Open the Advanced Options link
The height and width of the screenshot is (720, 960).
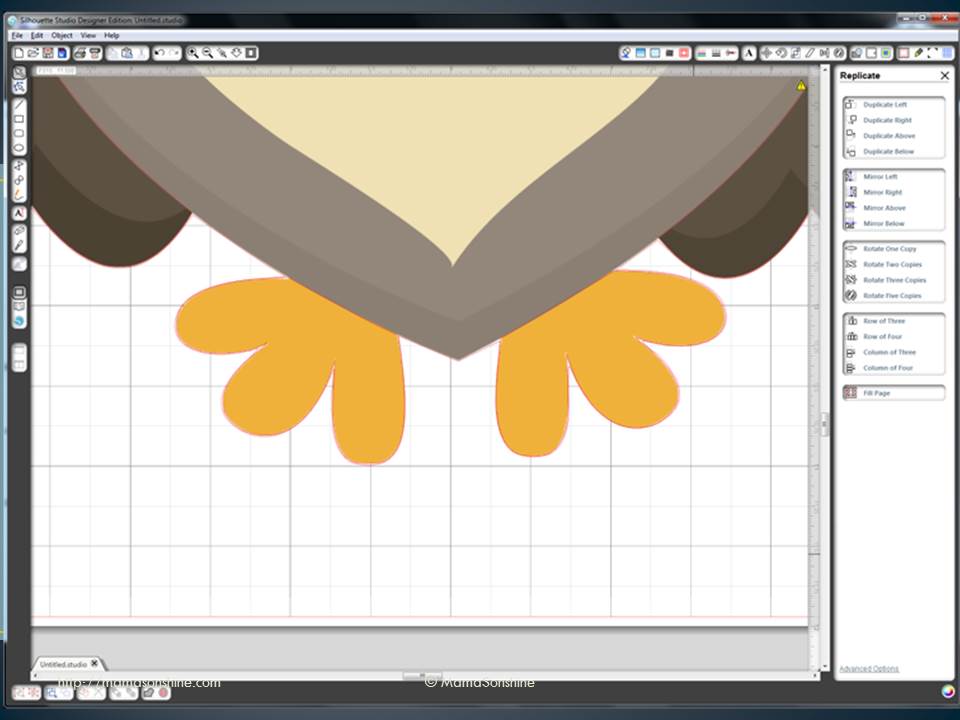(x=868, y=668)
